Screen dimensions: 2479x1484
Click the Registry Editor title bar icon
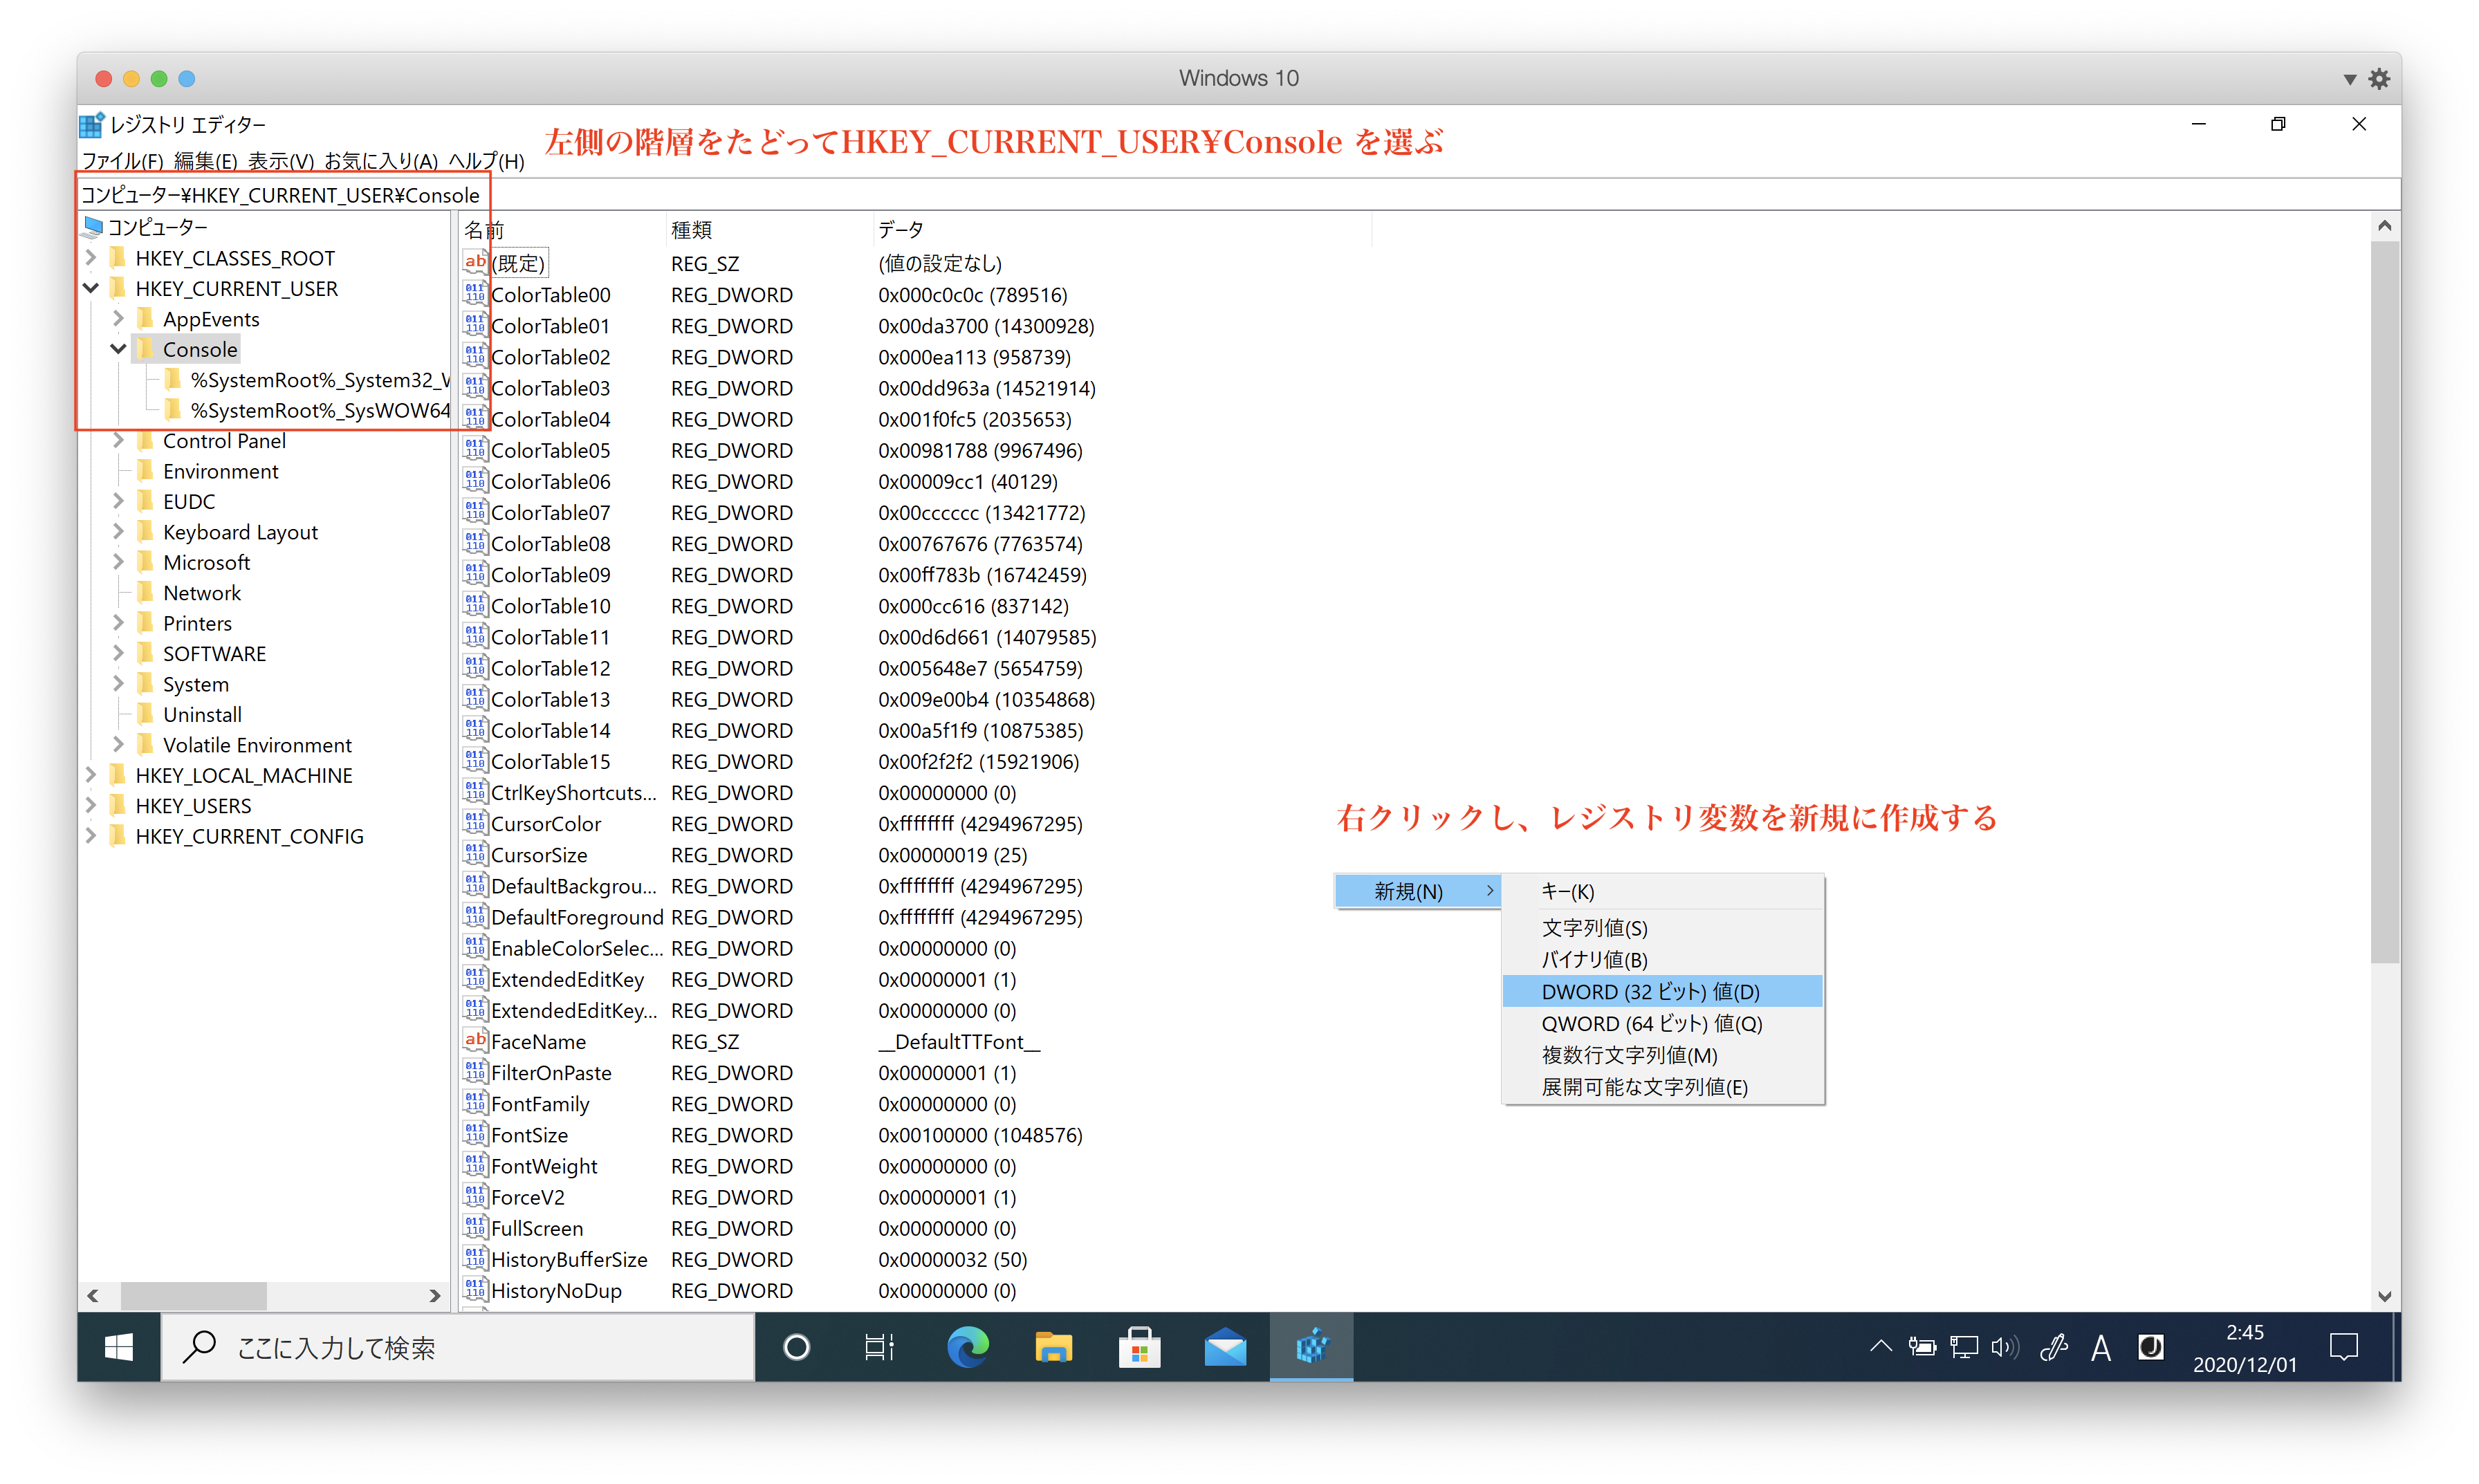click(92, 125)
